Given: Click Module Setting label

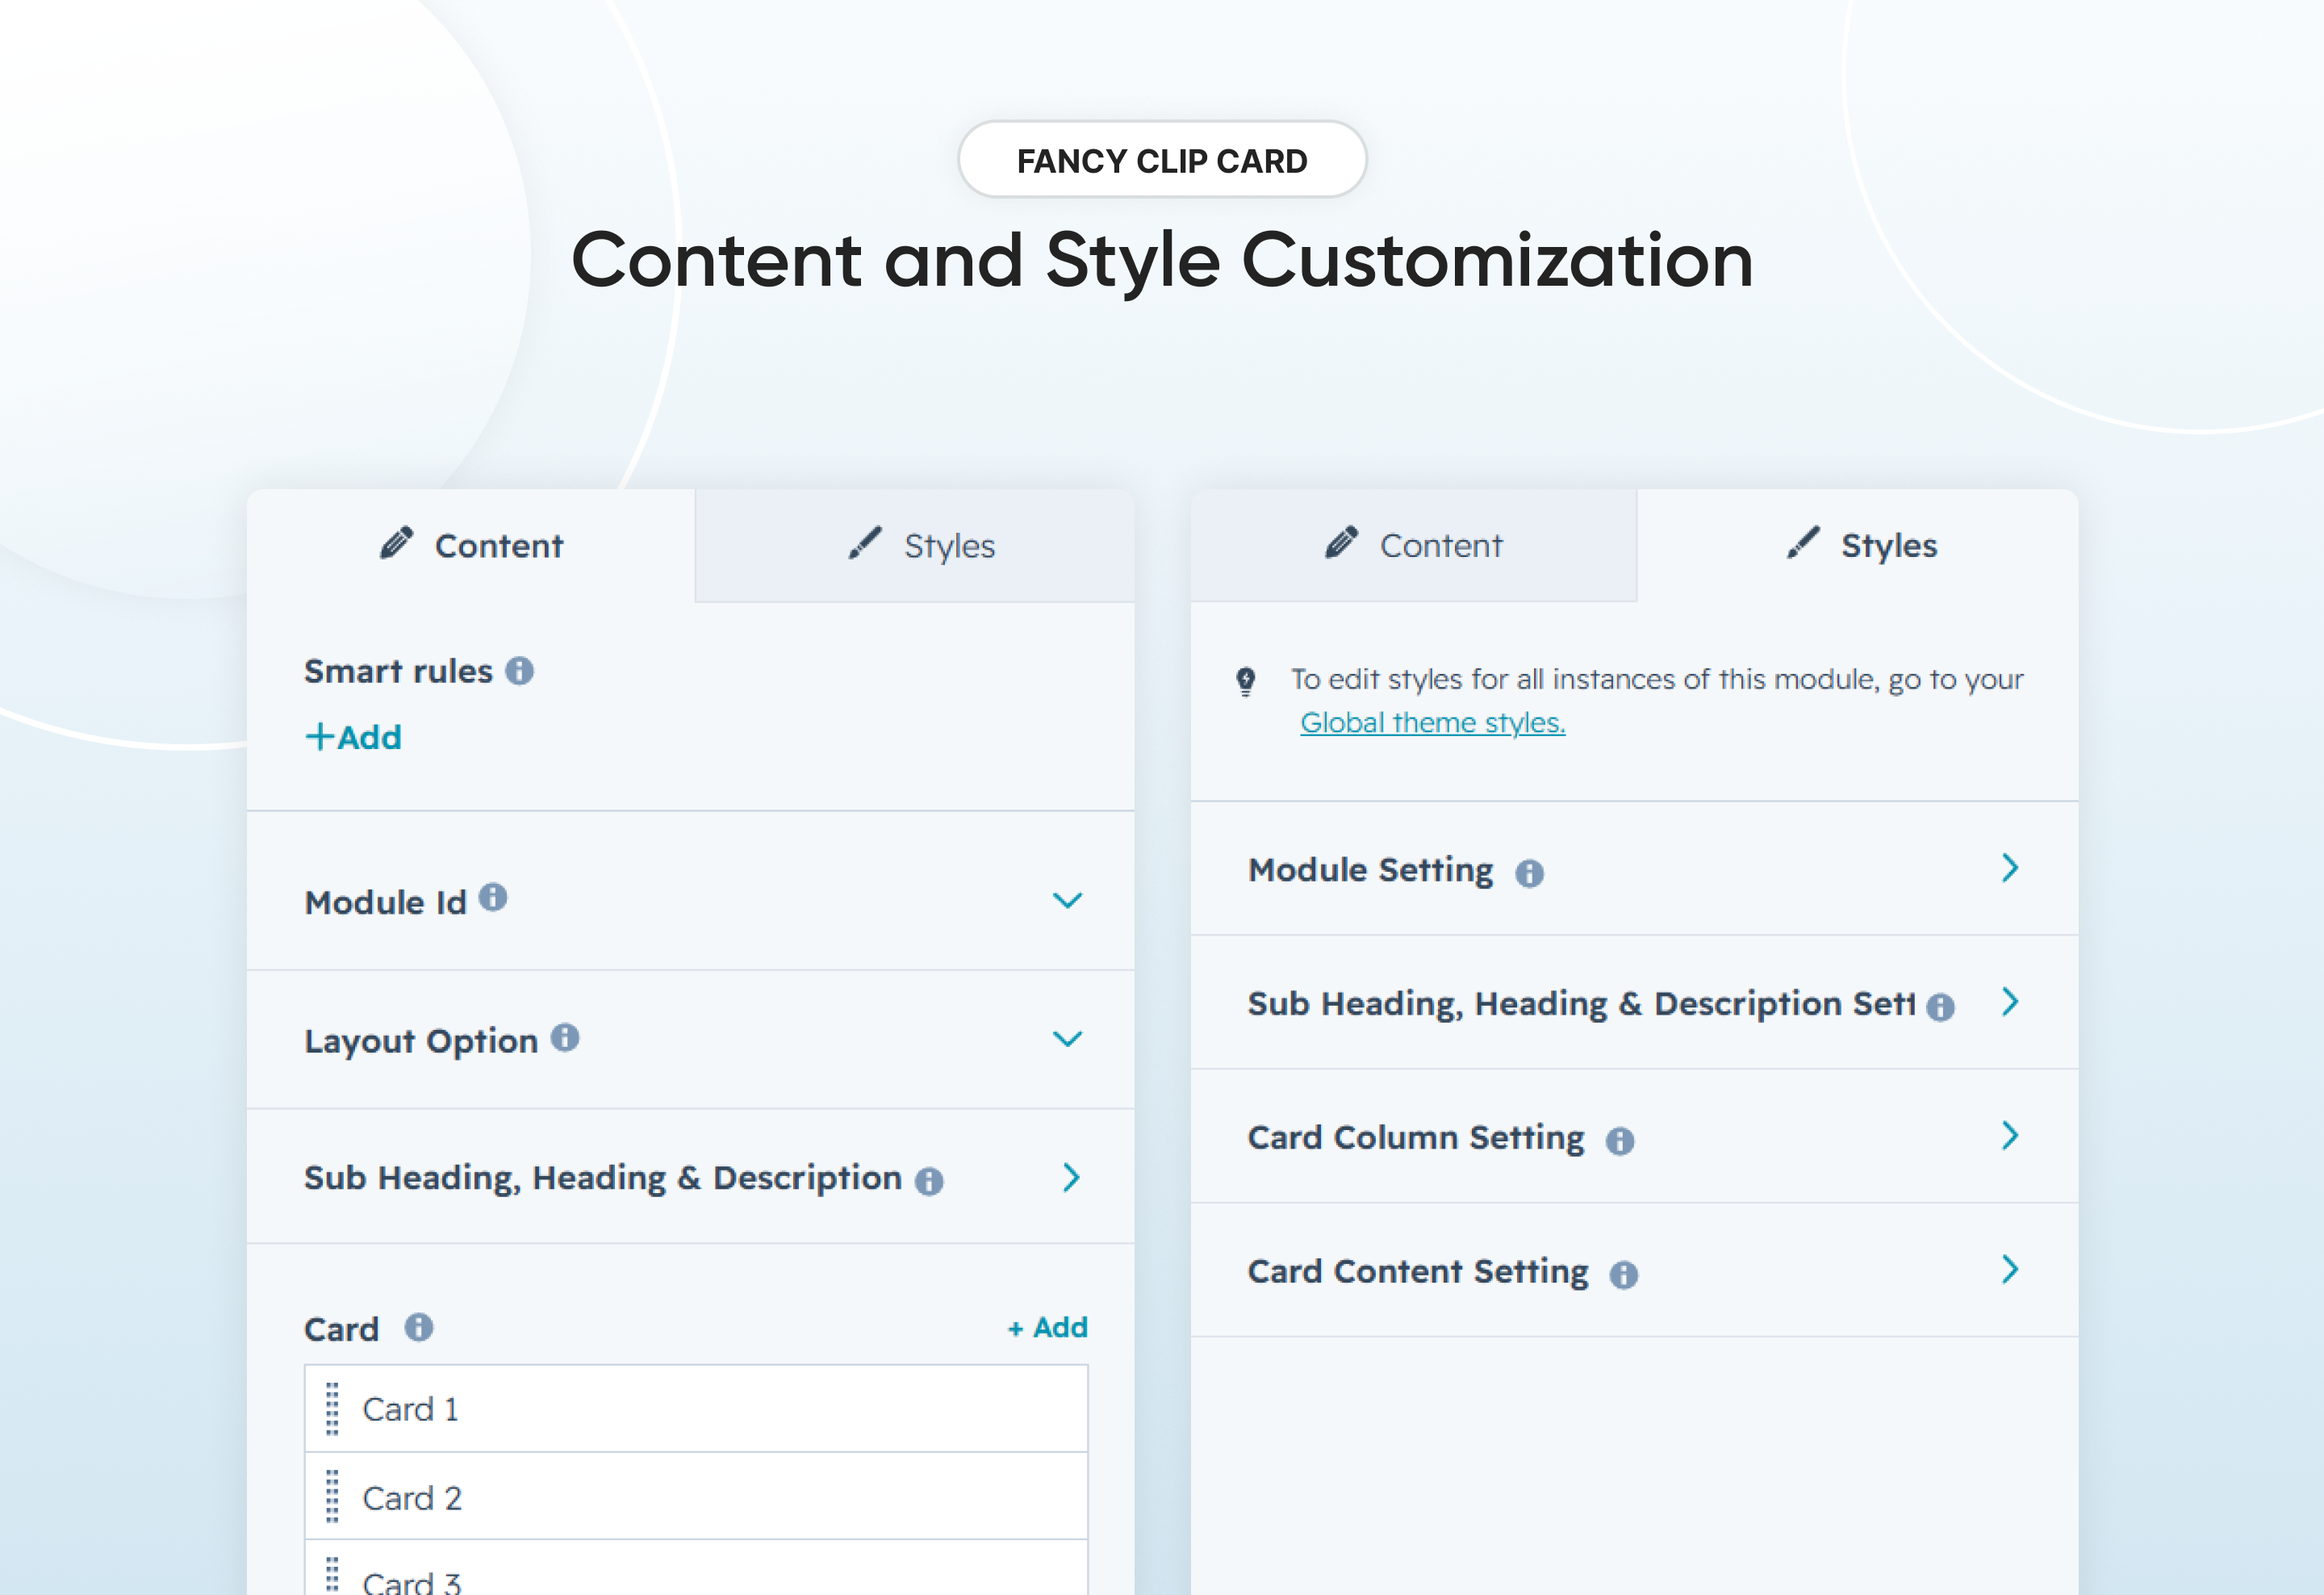Looking at the screenshot, I should pyautogui.click(x=1371, y=871).
